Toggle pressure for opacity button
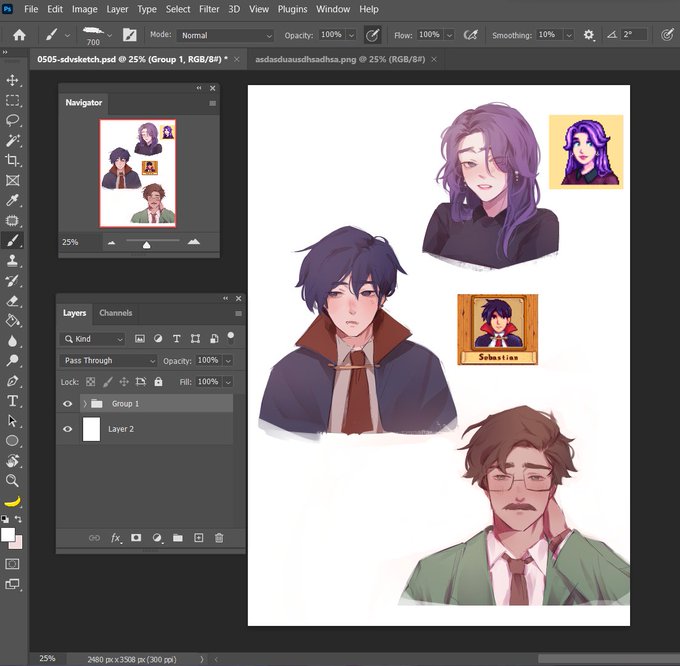680x666 pixels. coord(372,35)
